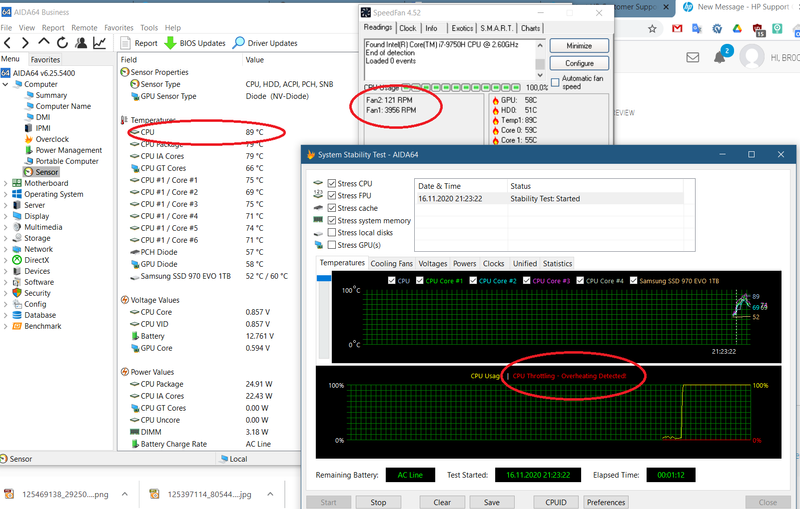Click the Stop button in Stability Test

point(378,502)
